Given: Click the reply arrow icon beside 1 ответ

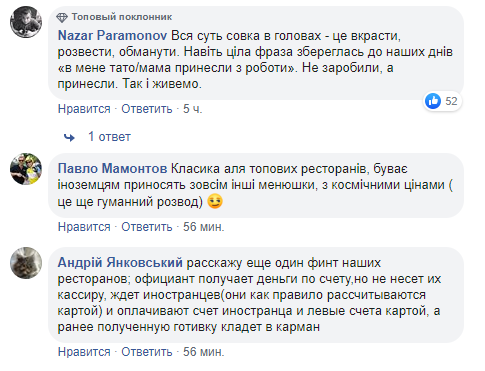Looking at the screenshot, I should click(x=69, y=137).
